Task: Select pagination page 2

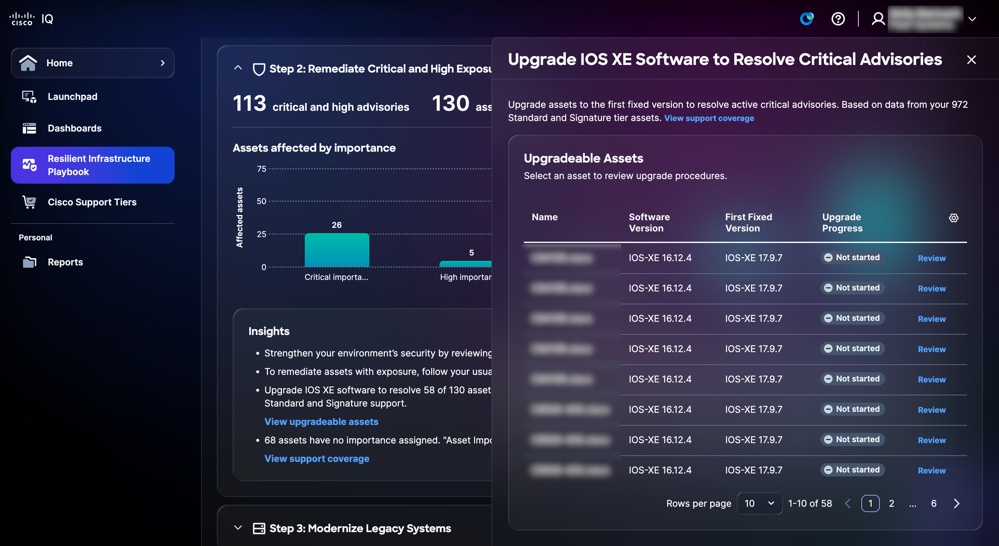Action: click(891, 504)
